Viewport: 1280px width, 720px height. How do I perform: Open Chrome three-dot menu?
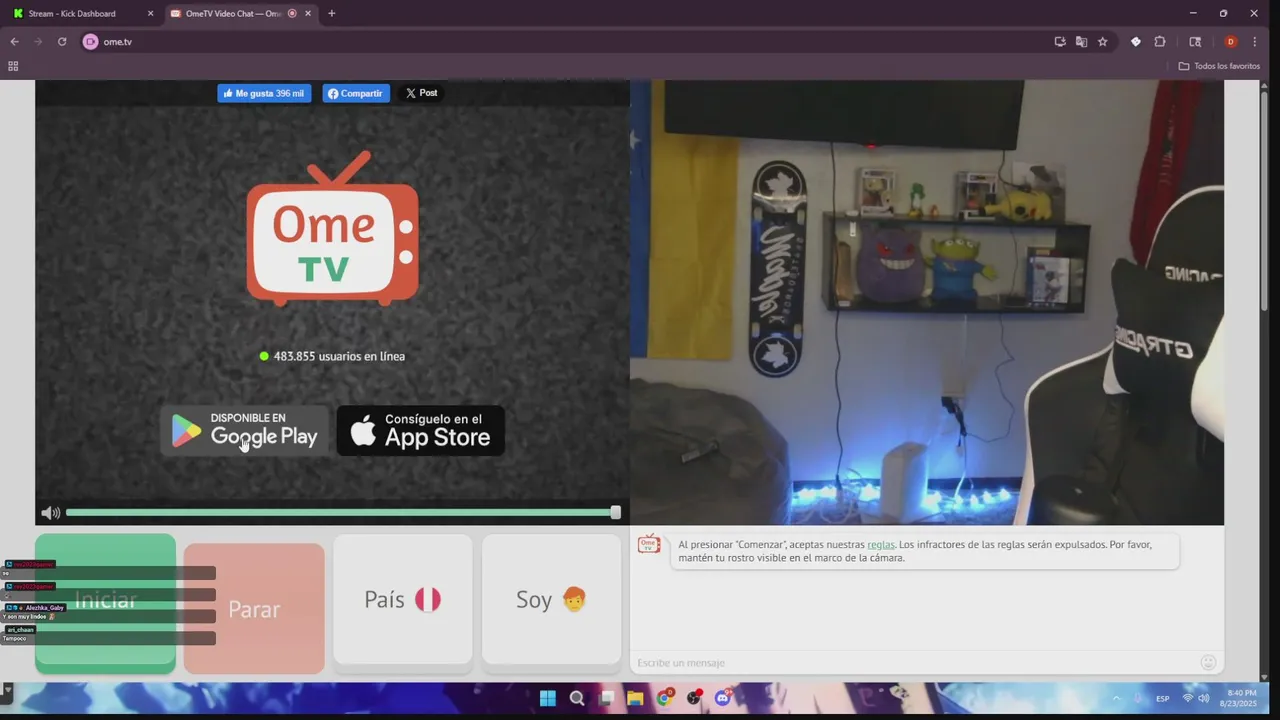click(1255, 42)
